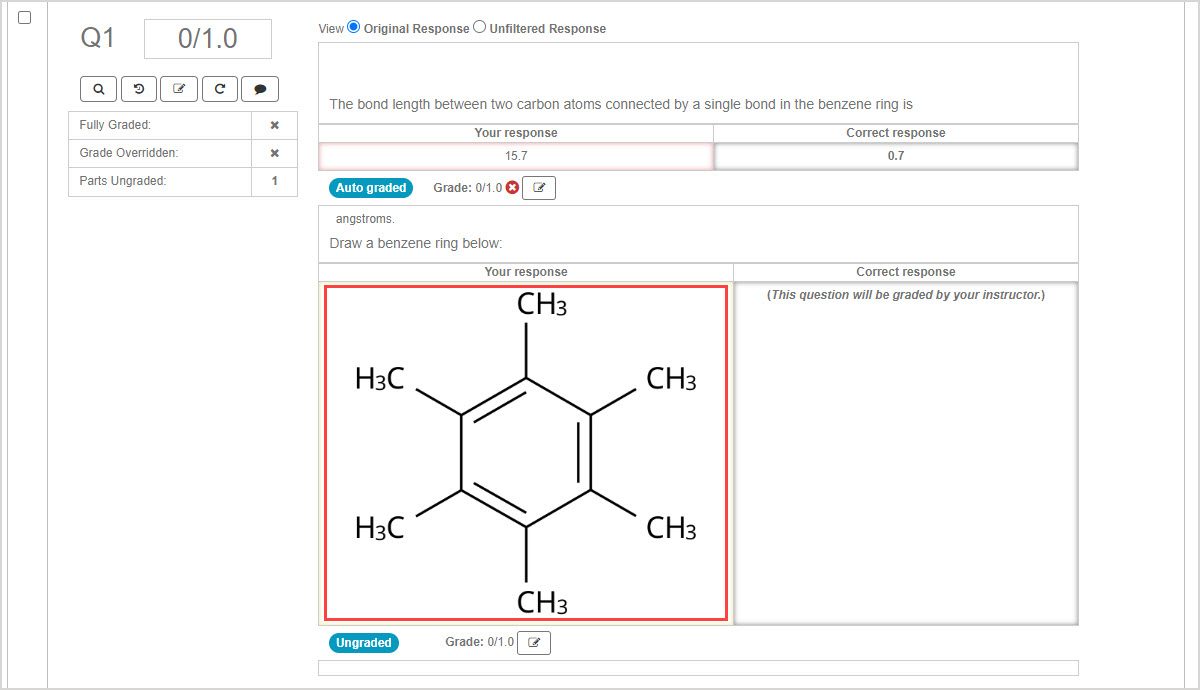Click the Ungraded badge
Screen dimensions: 1200x690
363,642
